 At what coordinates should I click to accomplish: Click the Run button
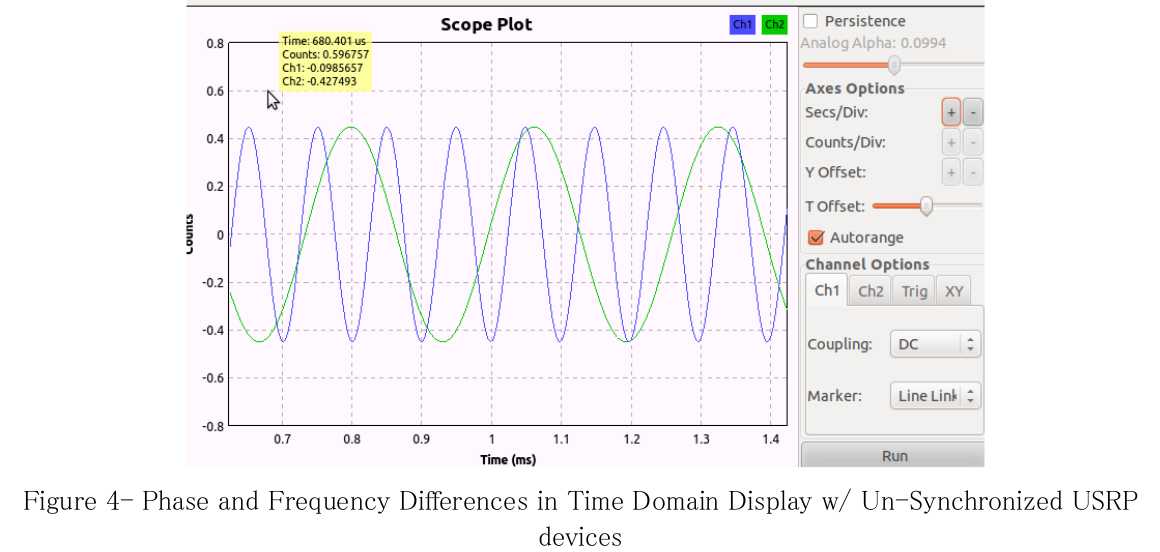pos(894,456)
